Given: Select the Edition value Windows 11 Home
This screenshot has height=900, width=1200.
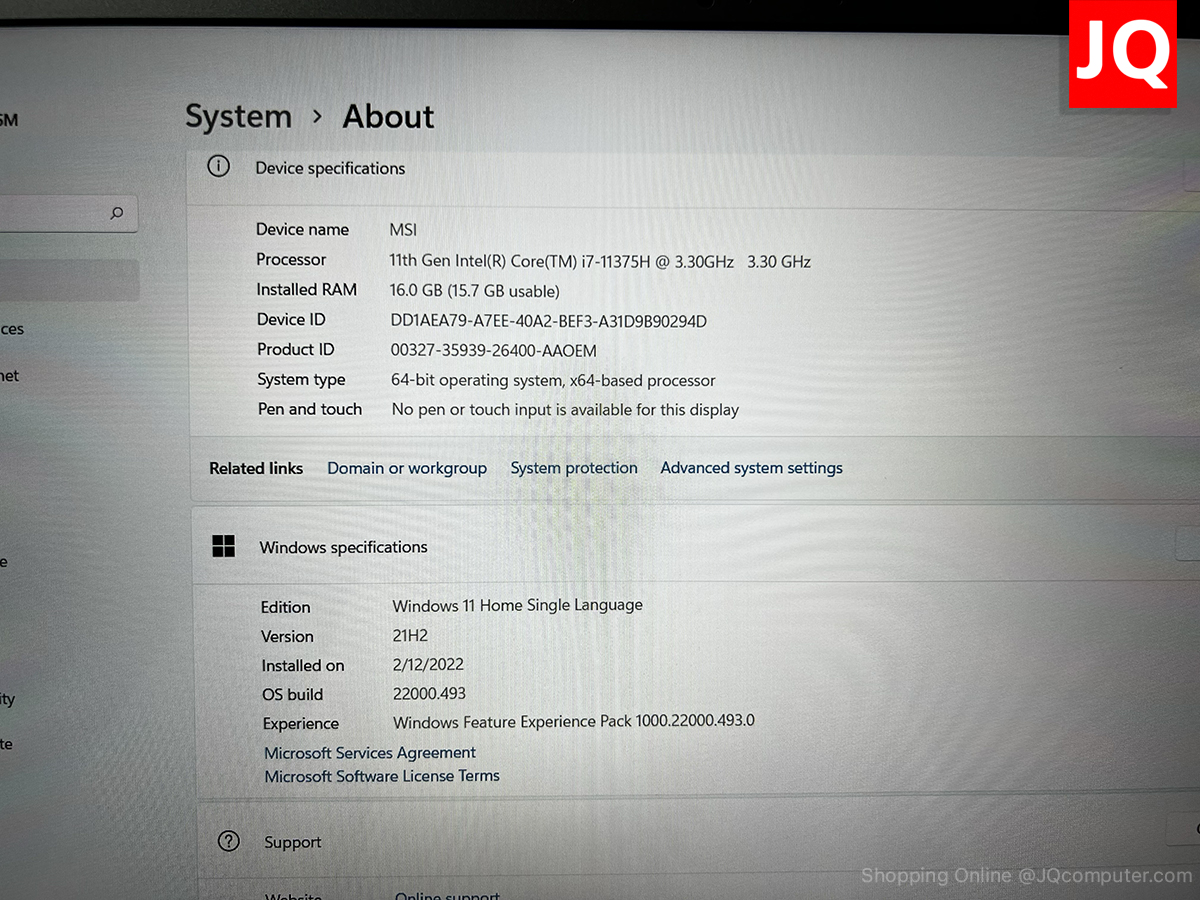Looking at the screenshot, I should coord(518,606).
